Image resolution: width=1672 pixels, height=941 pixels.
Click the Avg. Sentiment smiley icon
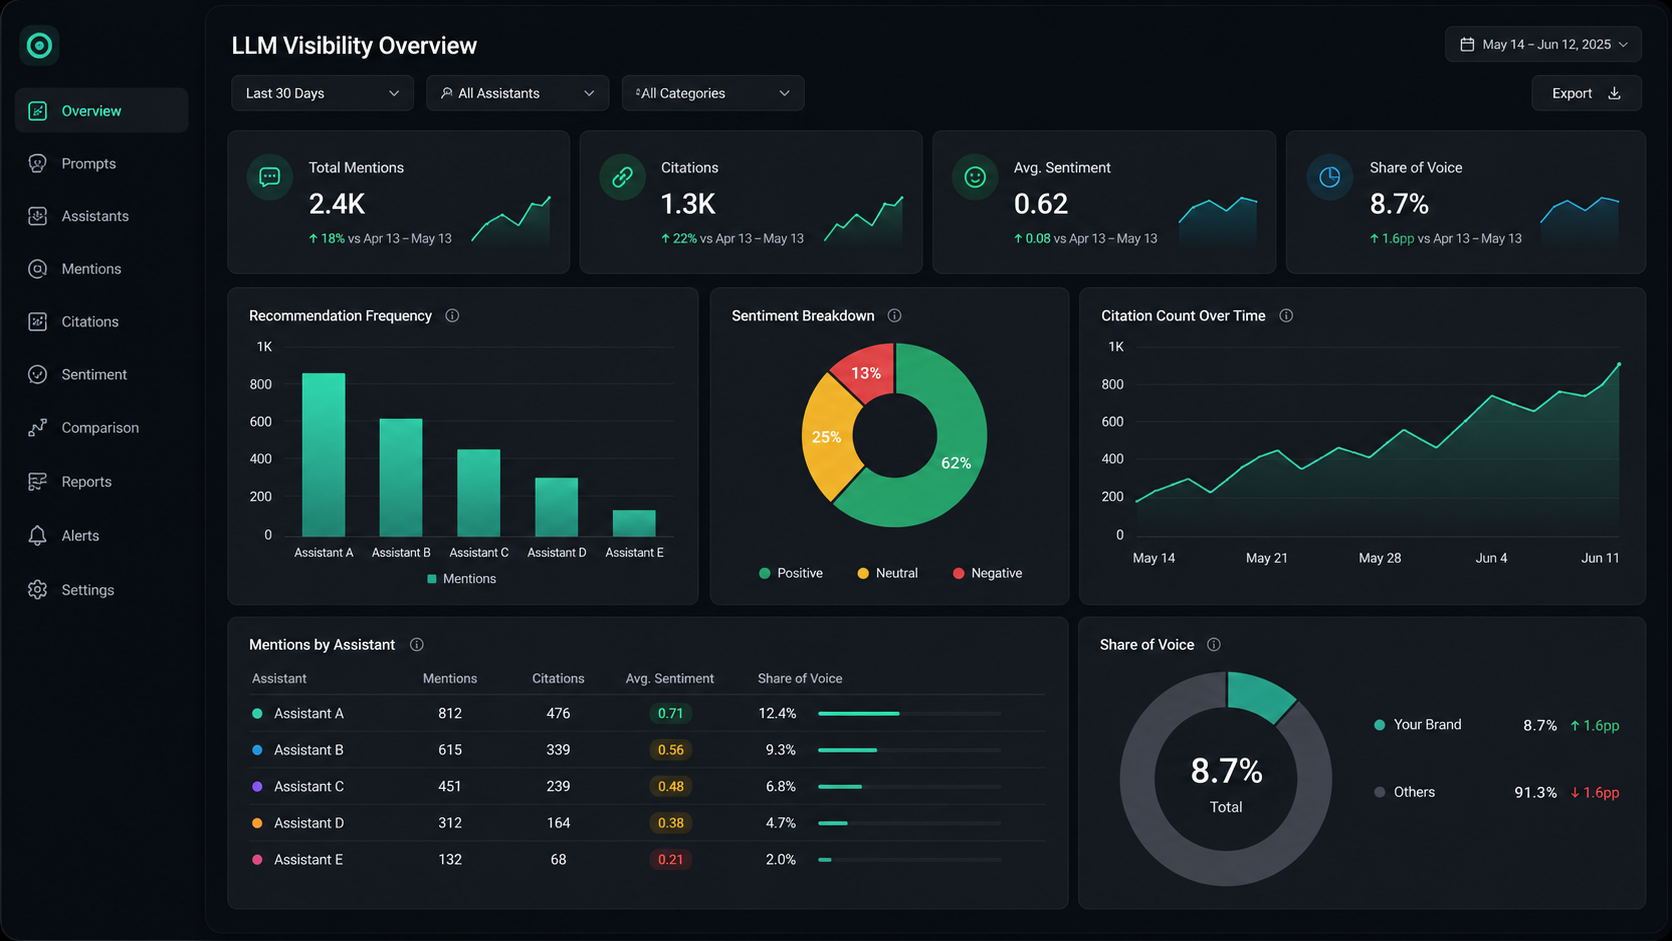975,177
